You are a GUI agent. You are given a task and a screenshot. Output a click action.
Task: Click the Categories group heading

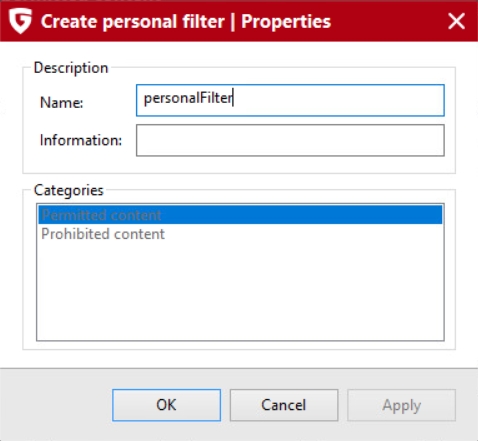69,190
